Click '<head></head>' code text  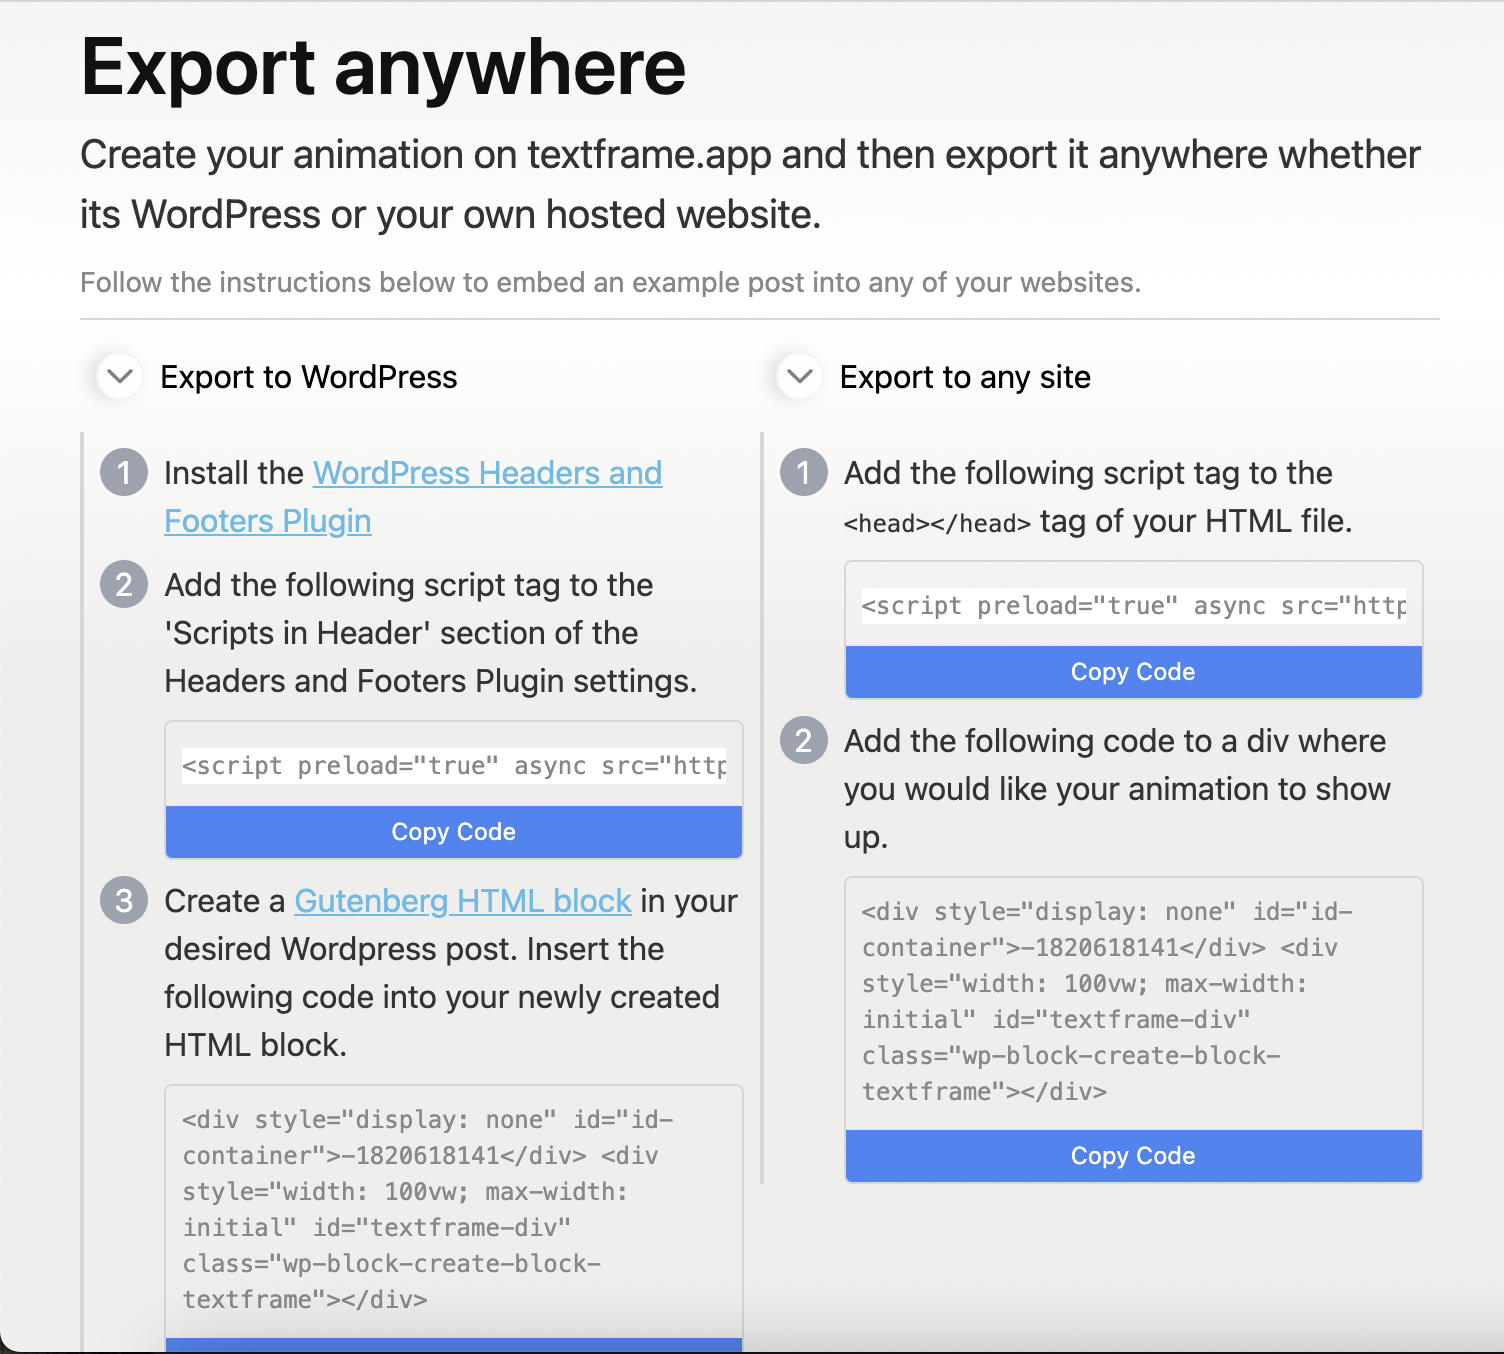pyautogui.click(x=937, y=523)
